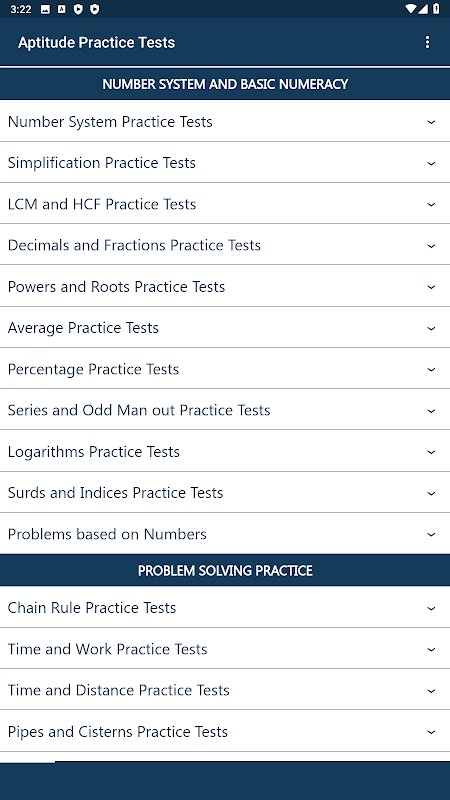The height and width of the screenshot is (800, 450).
Task: Tap the Wi-Fi status bar icon
Action: click(411, 9)
